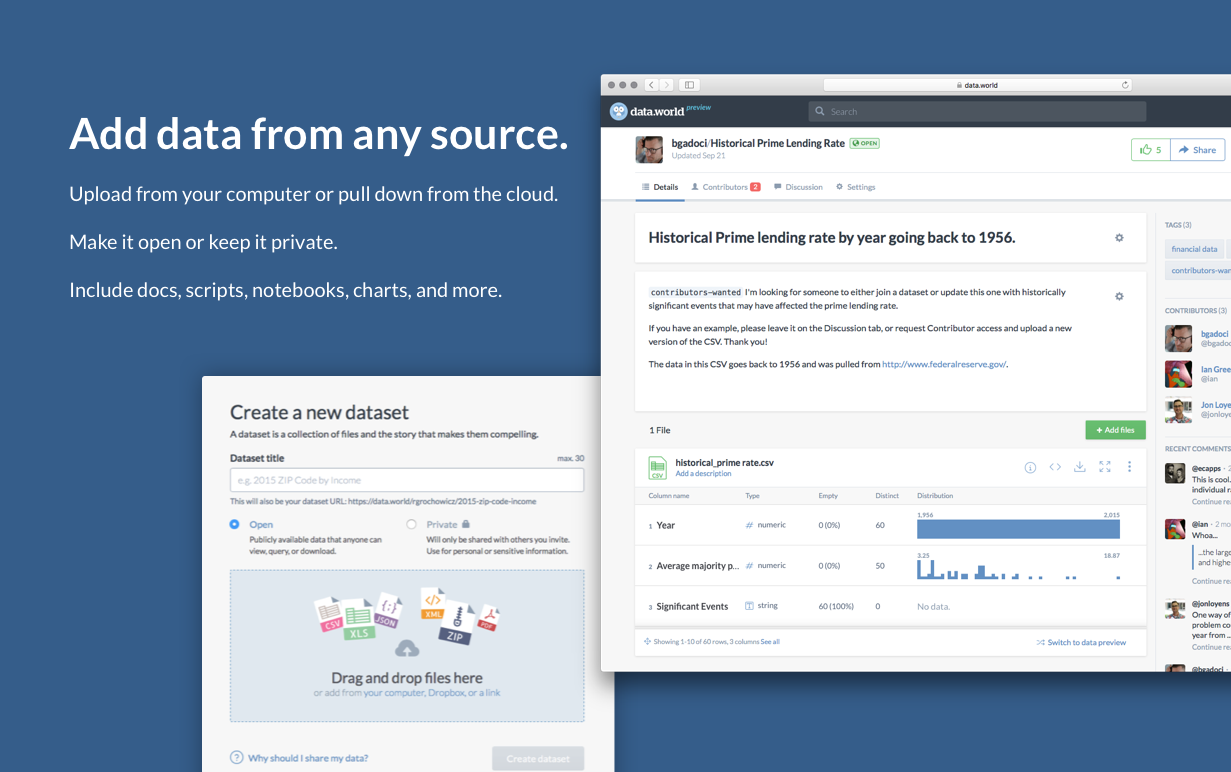The image size is (1231, 772).
Task: Switch to the Details tab
Action: click(x=660, y=187)
